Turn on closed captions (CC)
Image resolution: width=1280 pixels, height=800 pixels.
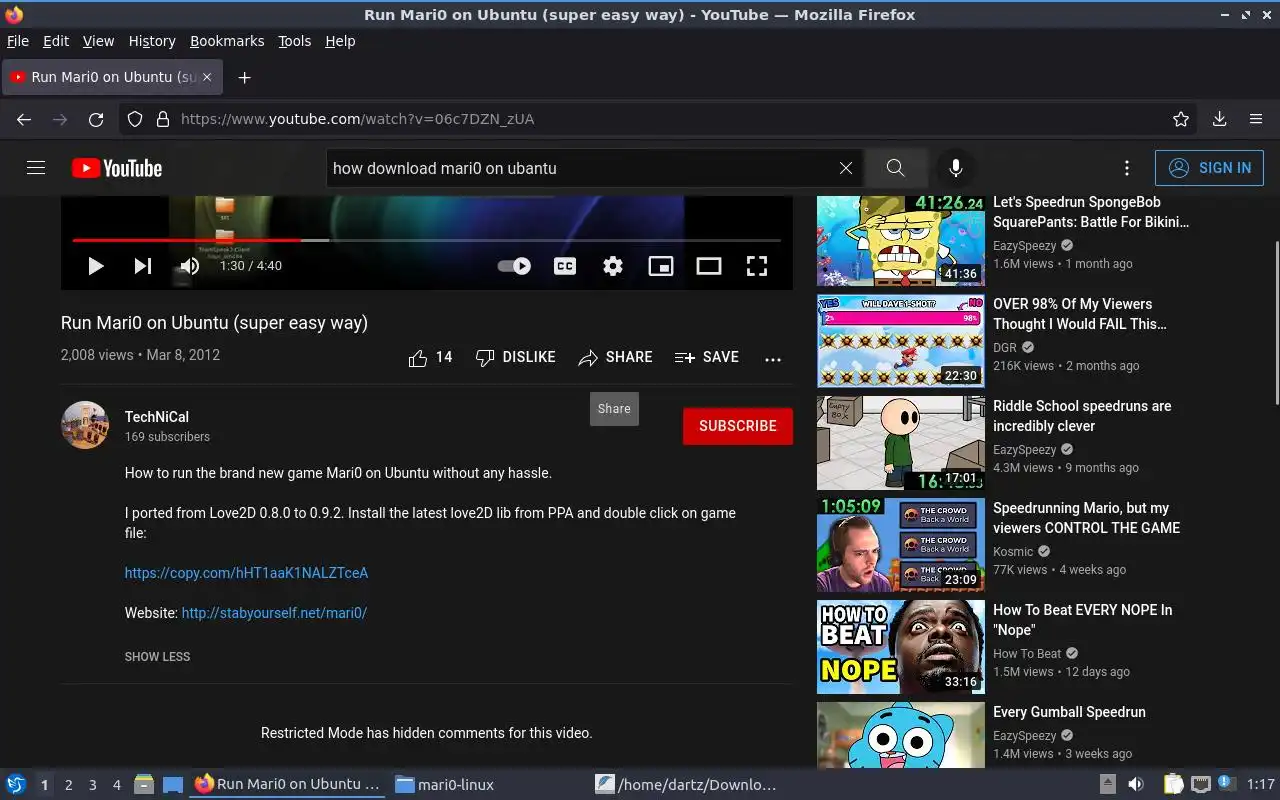[565, 266]
